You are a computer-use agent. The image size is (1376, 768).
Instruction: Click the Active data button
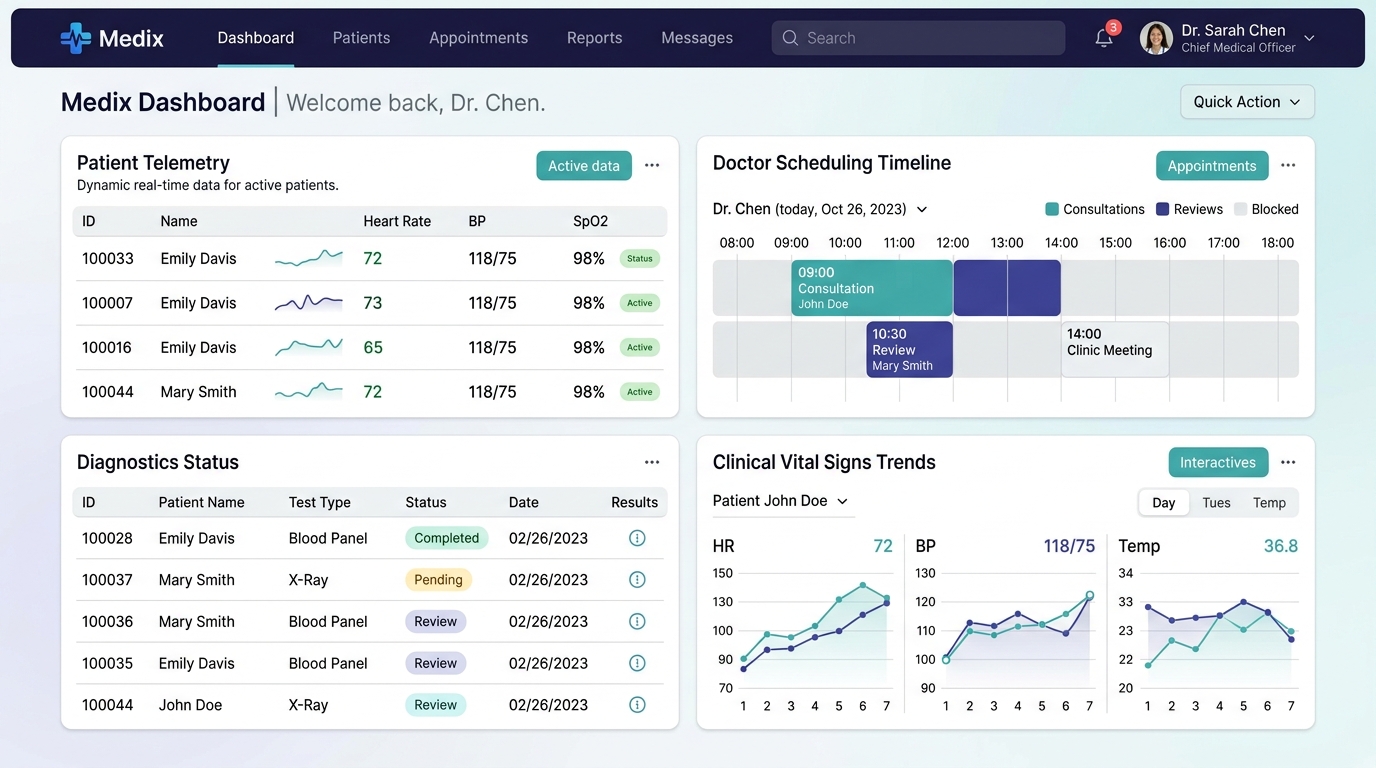click(584, 166)
